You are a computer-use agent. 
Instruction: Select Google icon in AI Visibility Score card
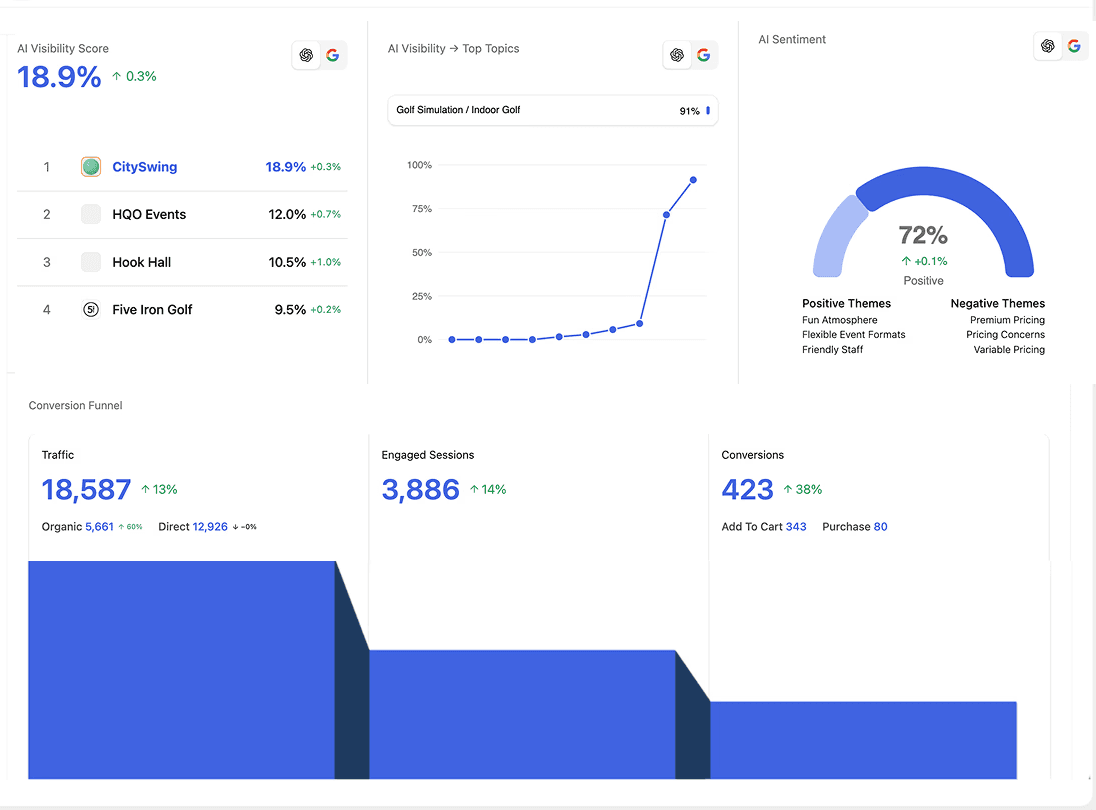pos(333,55)
